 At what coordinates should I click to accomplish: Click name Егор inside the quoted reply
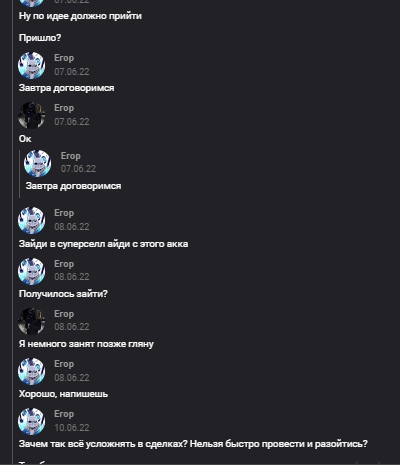(x=71, y=156)
